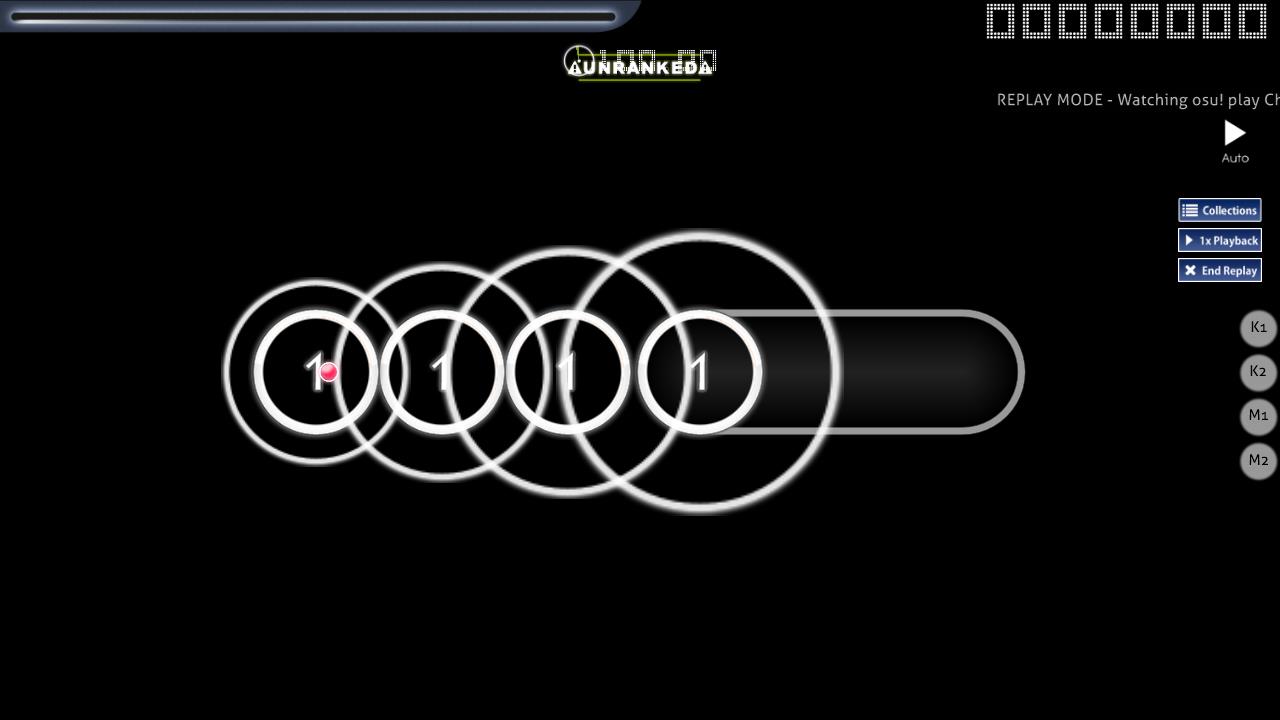Click the red cursor ball
The width and height of the screenshot is (1280, 720).
328,372
